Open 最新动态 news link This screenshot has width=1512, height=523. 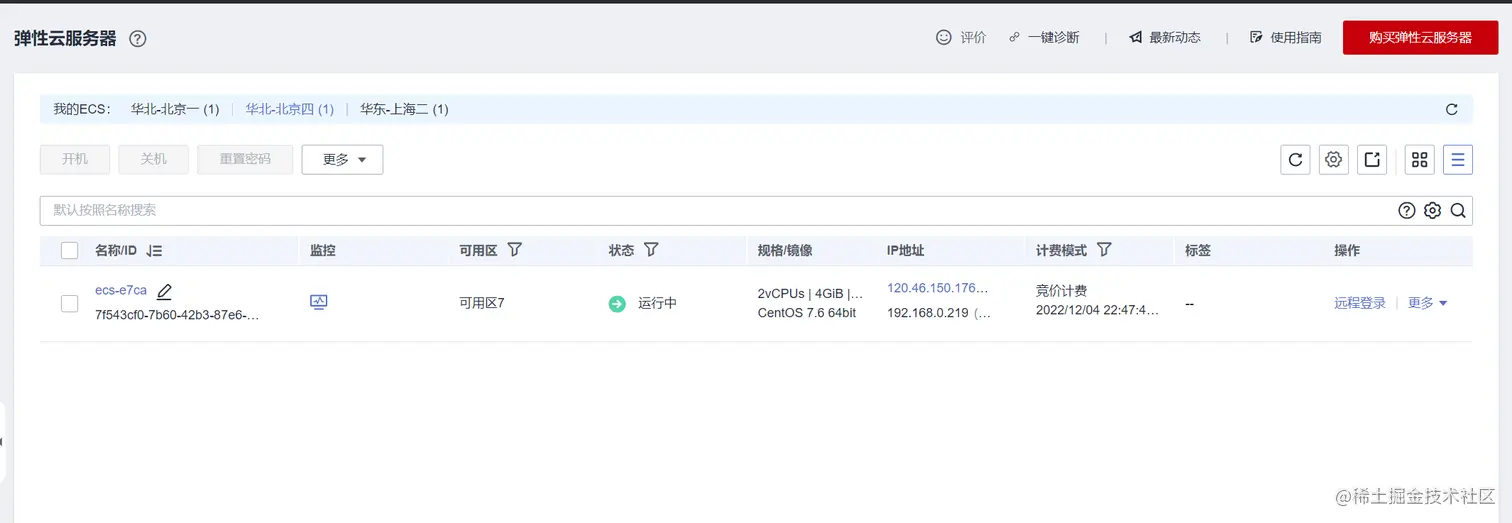pos(1165,37)
